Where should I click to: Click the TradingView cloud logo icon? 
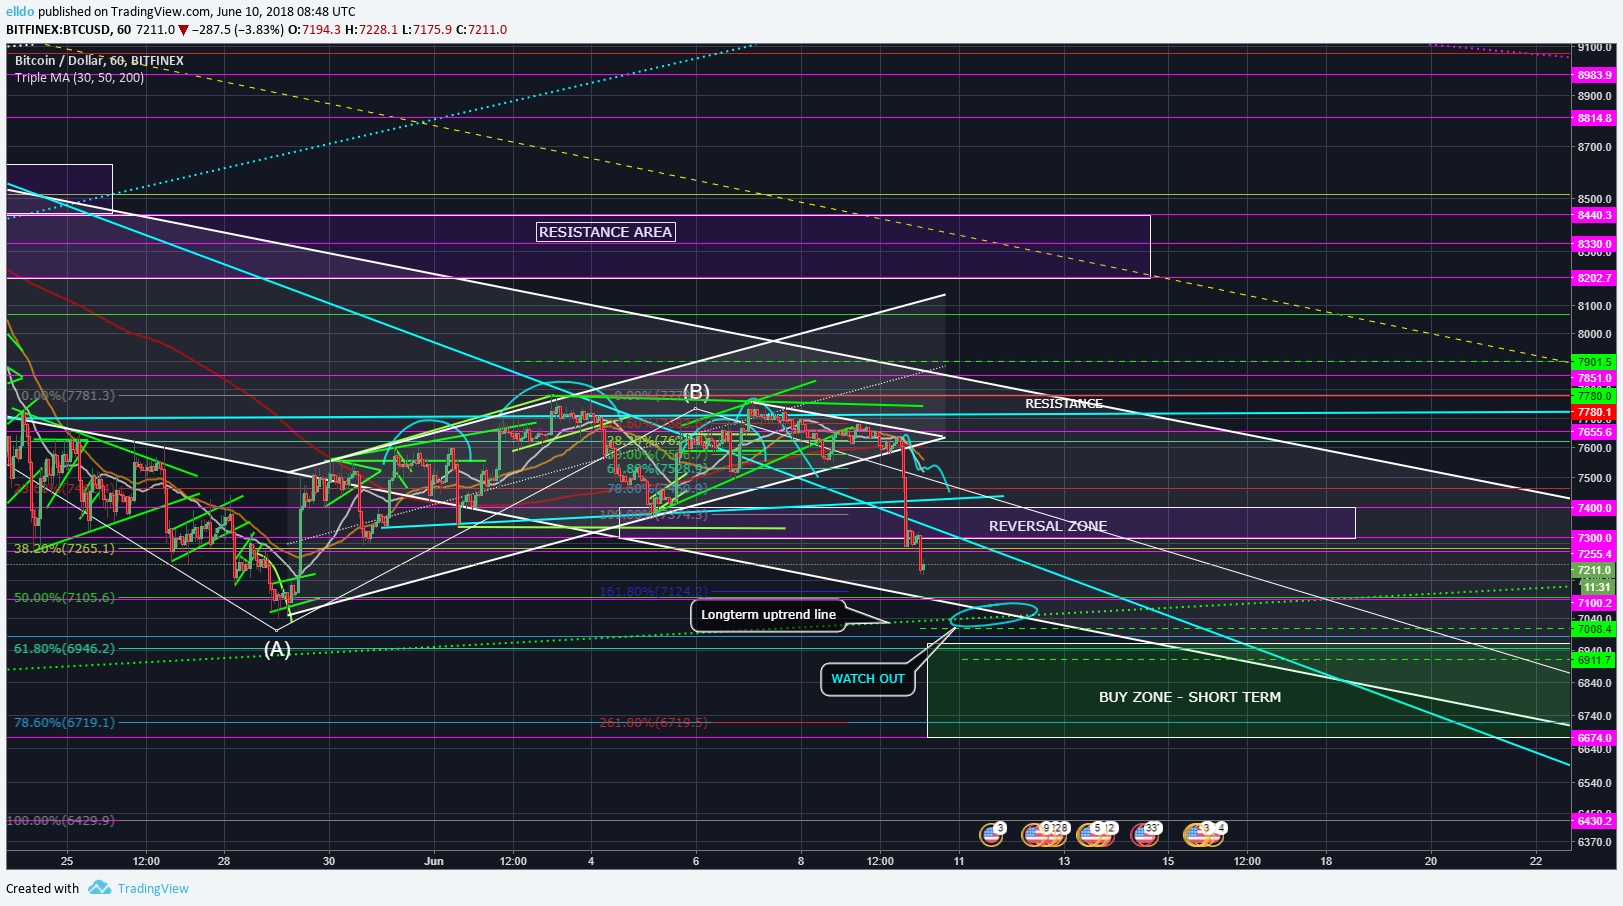click(99, 888)
